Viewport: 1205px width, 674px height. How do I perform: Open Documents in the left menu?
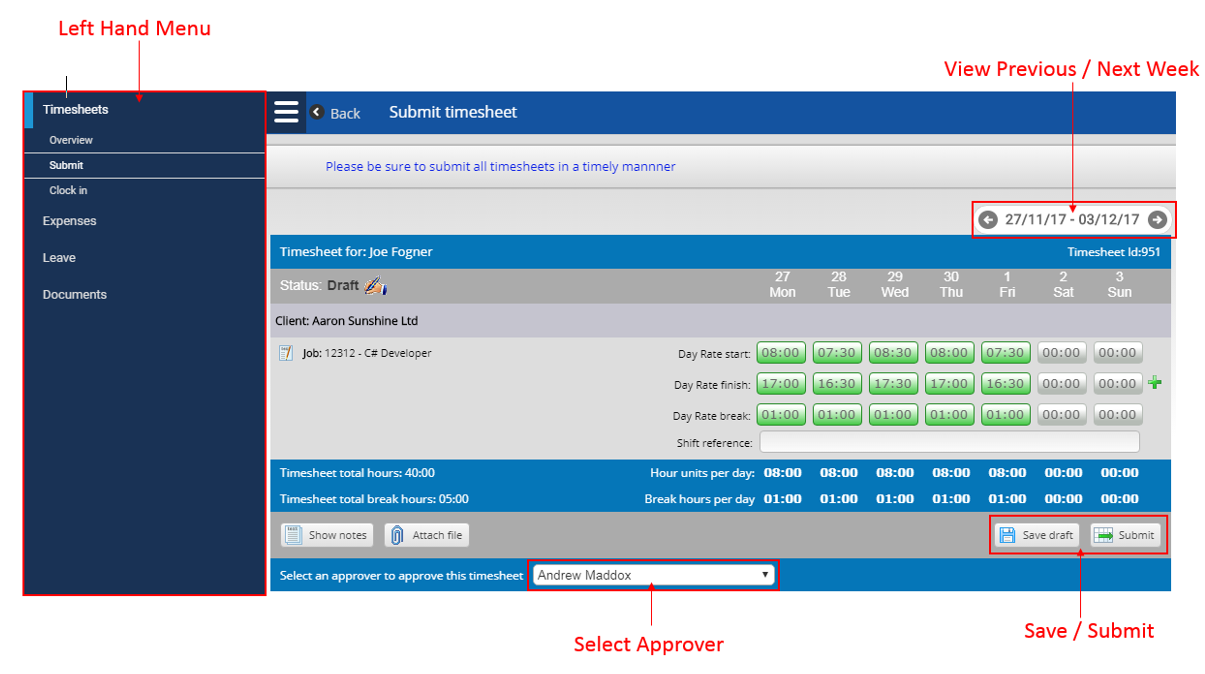point(75,295)
